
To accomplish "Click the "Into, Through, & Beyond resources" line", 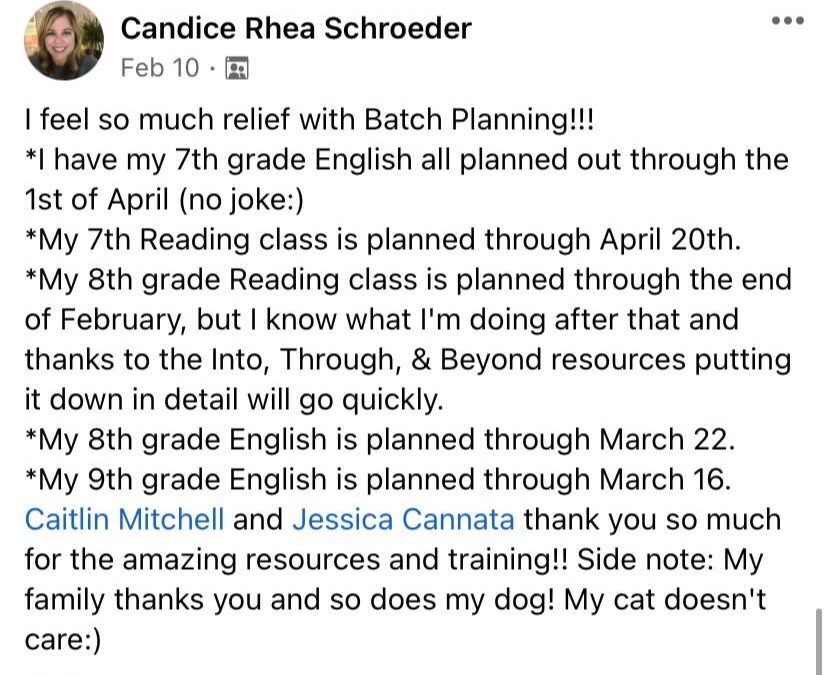I will coord(407,359).
